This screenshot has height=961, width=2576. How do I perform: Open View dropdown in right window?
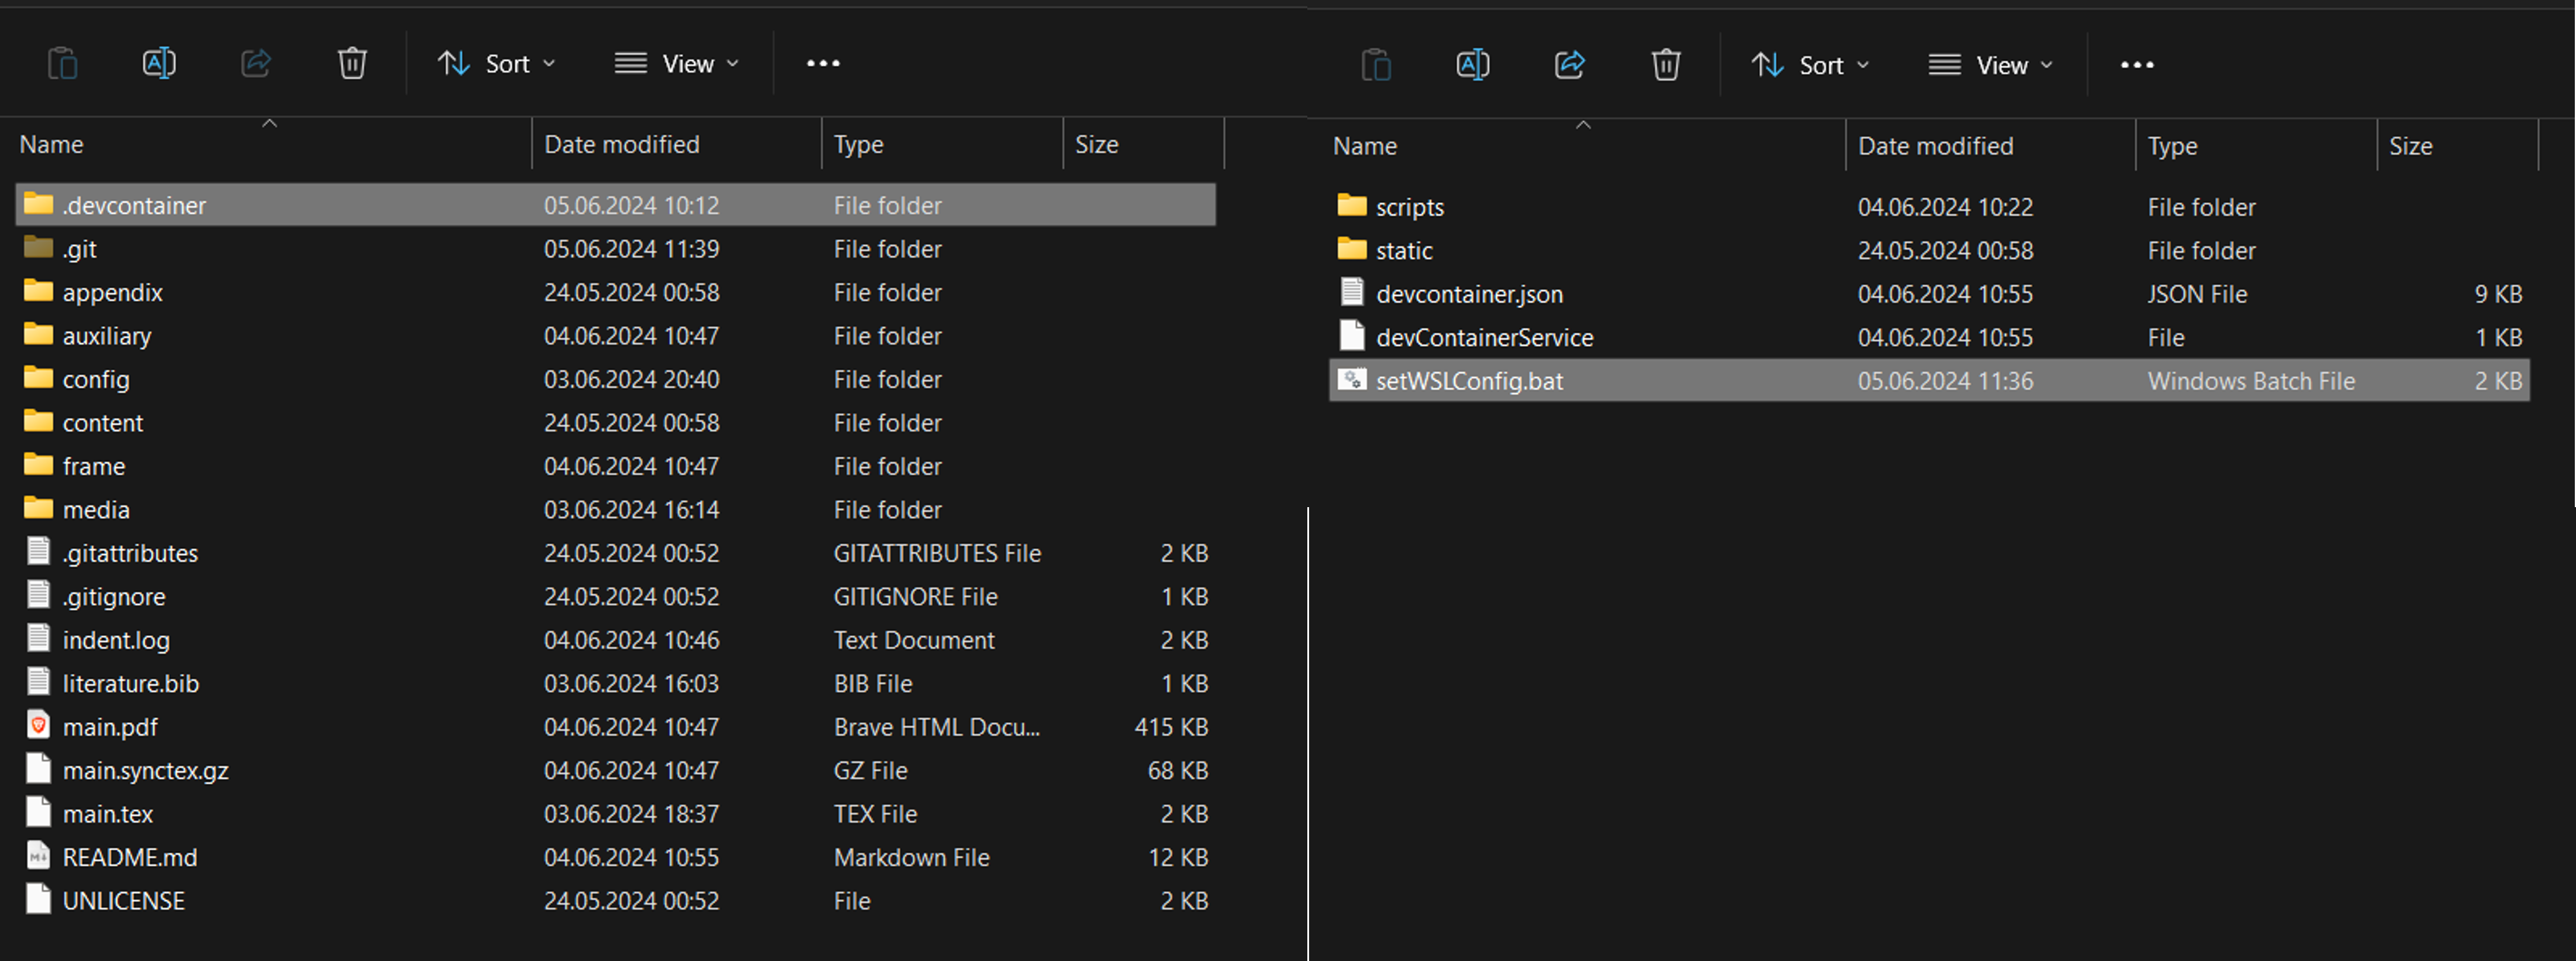pos(1990,66)
